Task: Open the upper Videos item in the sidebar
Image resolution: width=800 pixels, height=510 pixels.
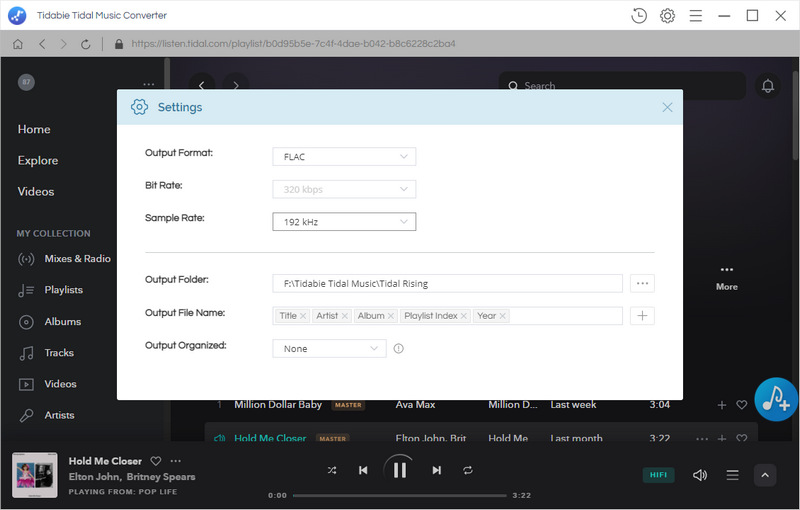Action: [36, 192]
